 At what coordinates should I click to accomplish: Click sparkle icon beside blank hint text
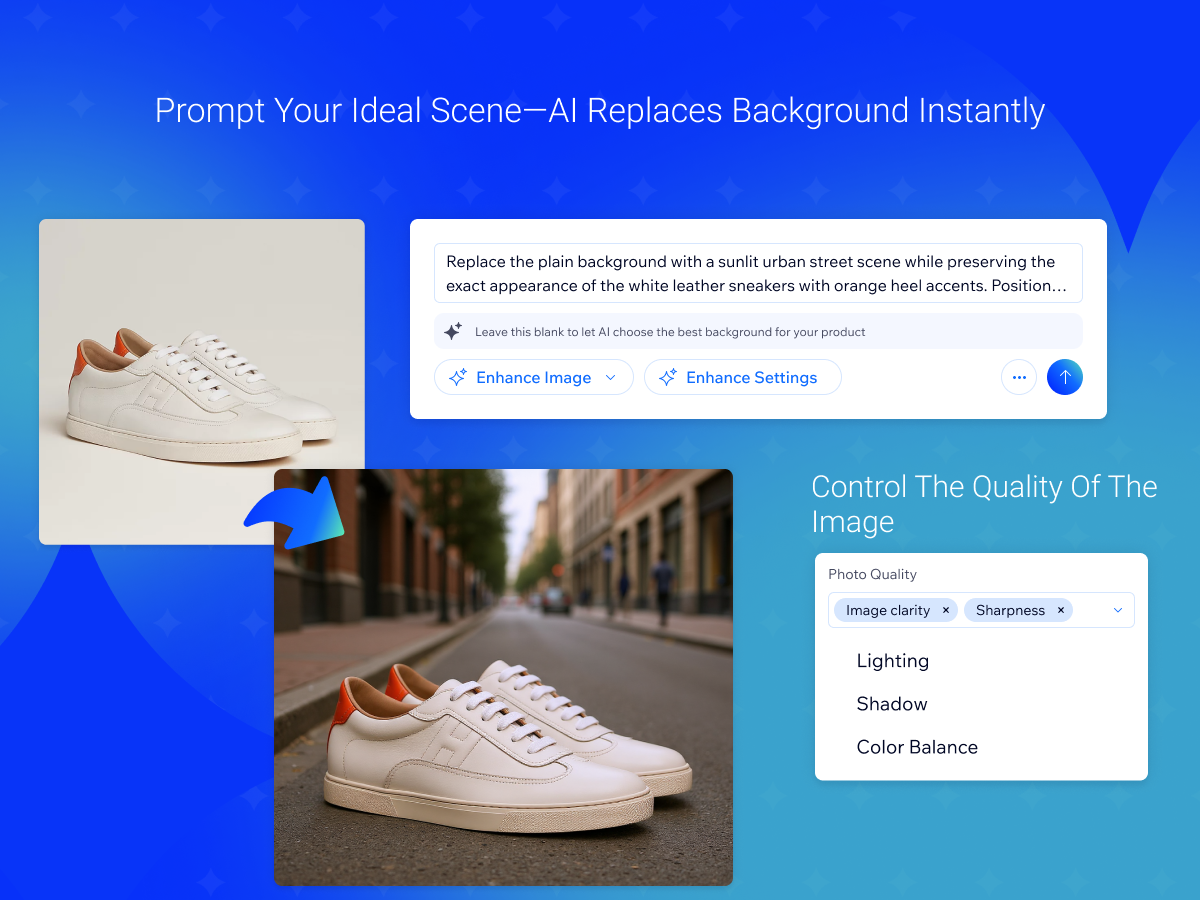pos(453,331)
